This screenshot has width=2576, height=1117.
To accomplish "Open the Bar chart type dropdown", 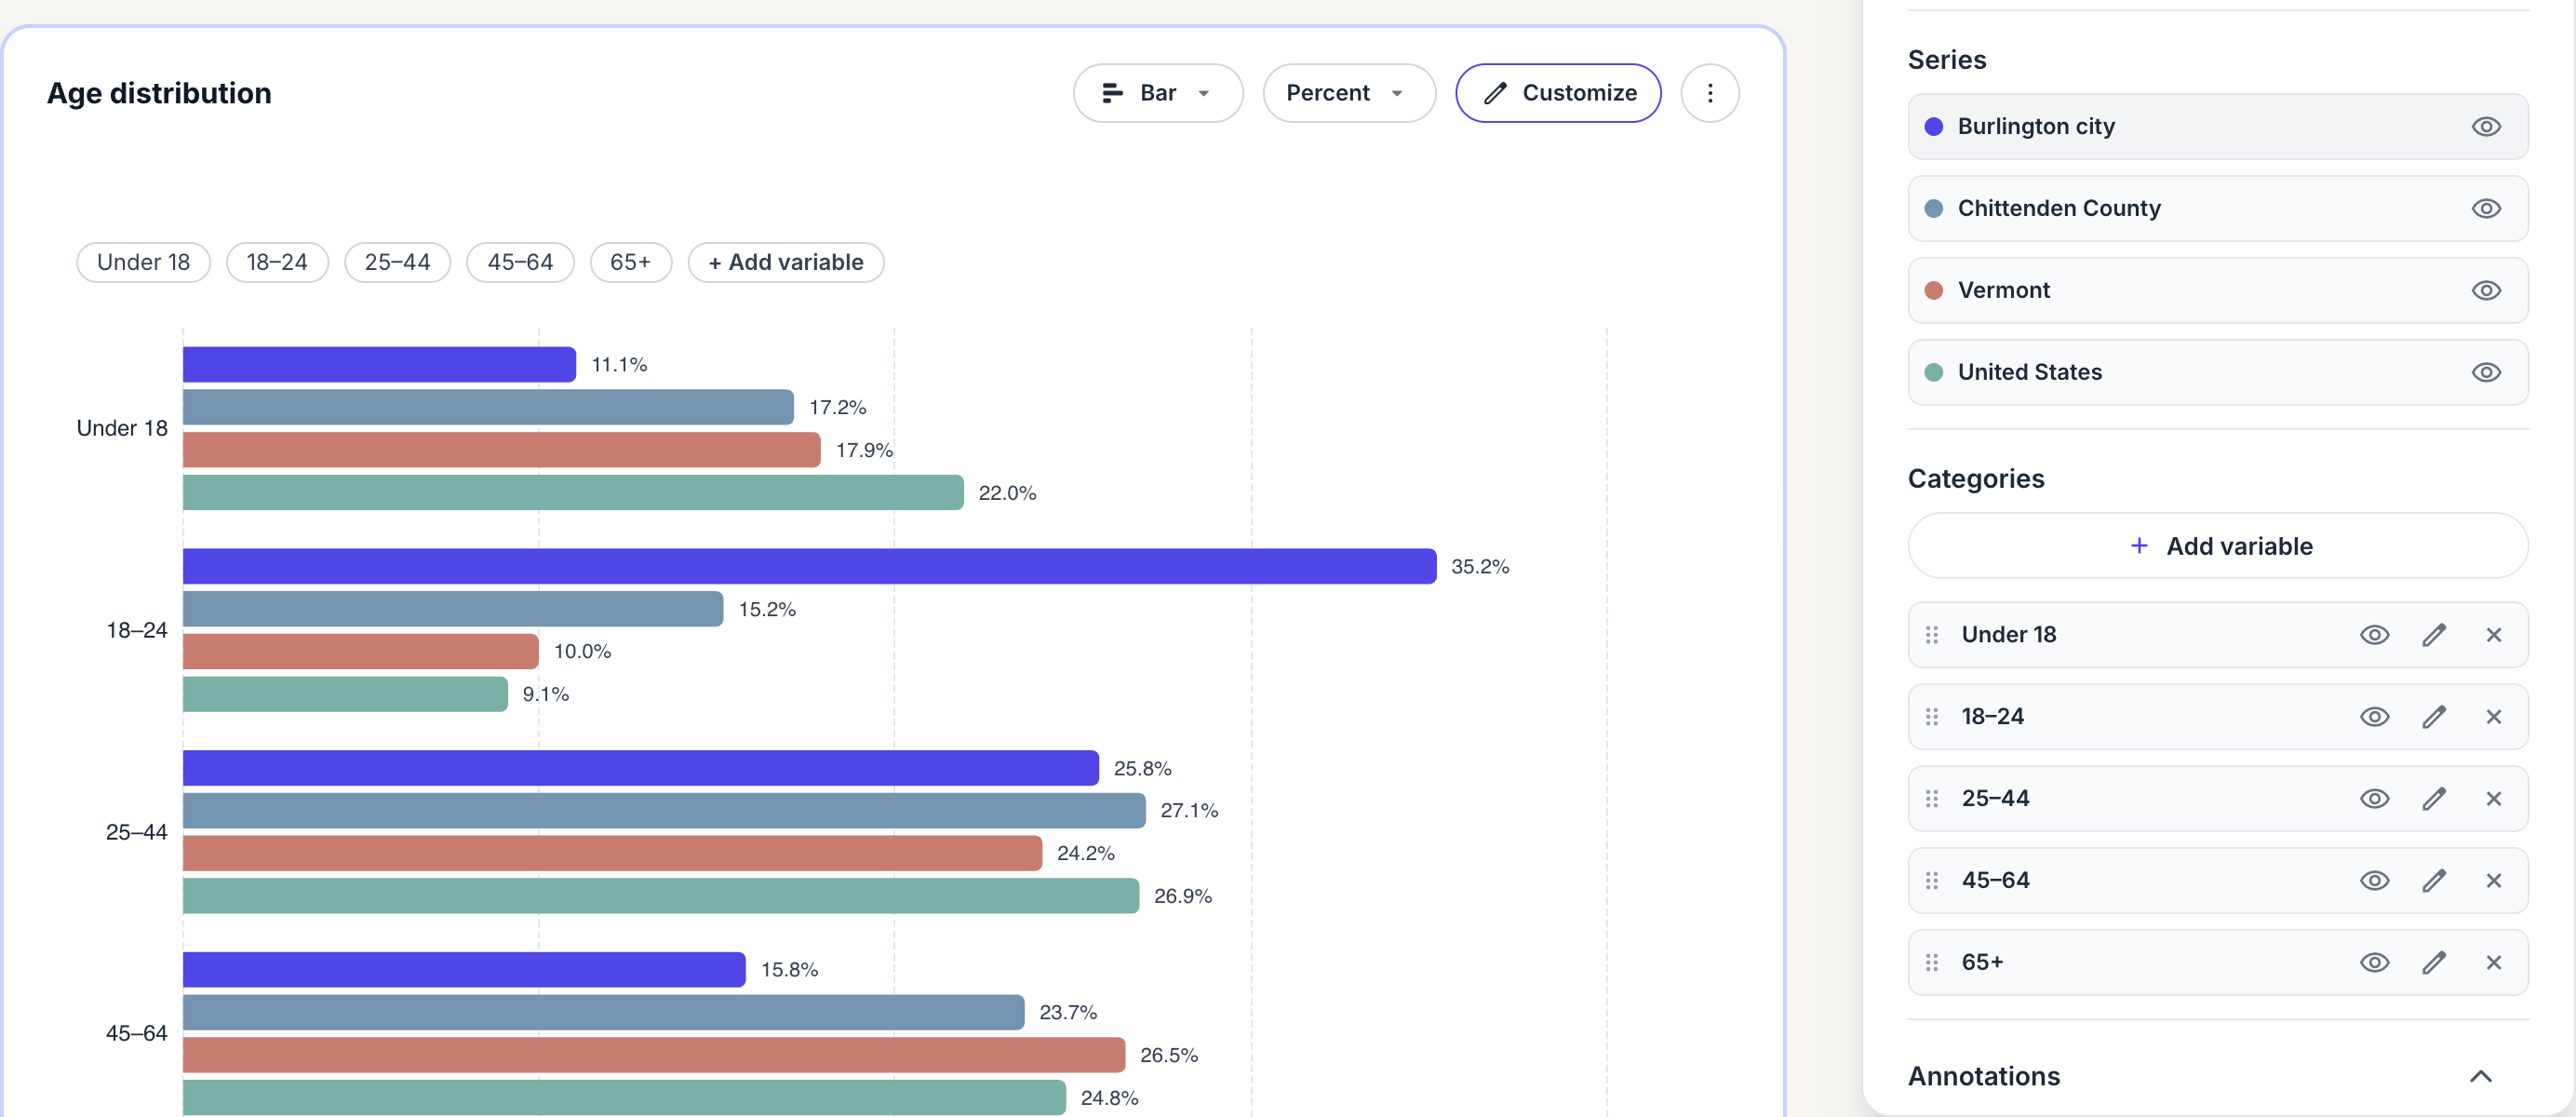I will [x=1158, y=93].
